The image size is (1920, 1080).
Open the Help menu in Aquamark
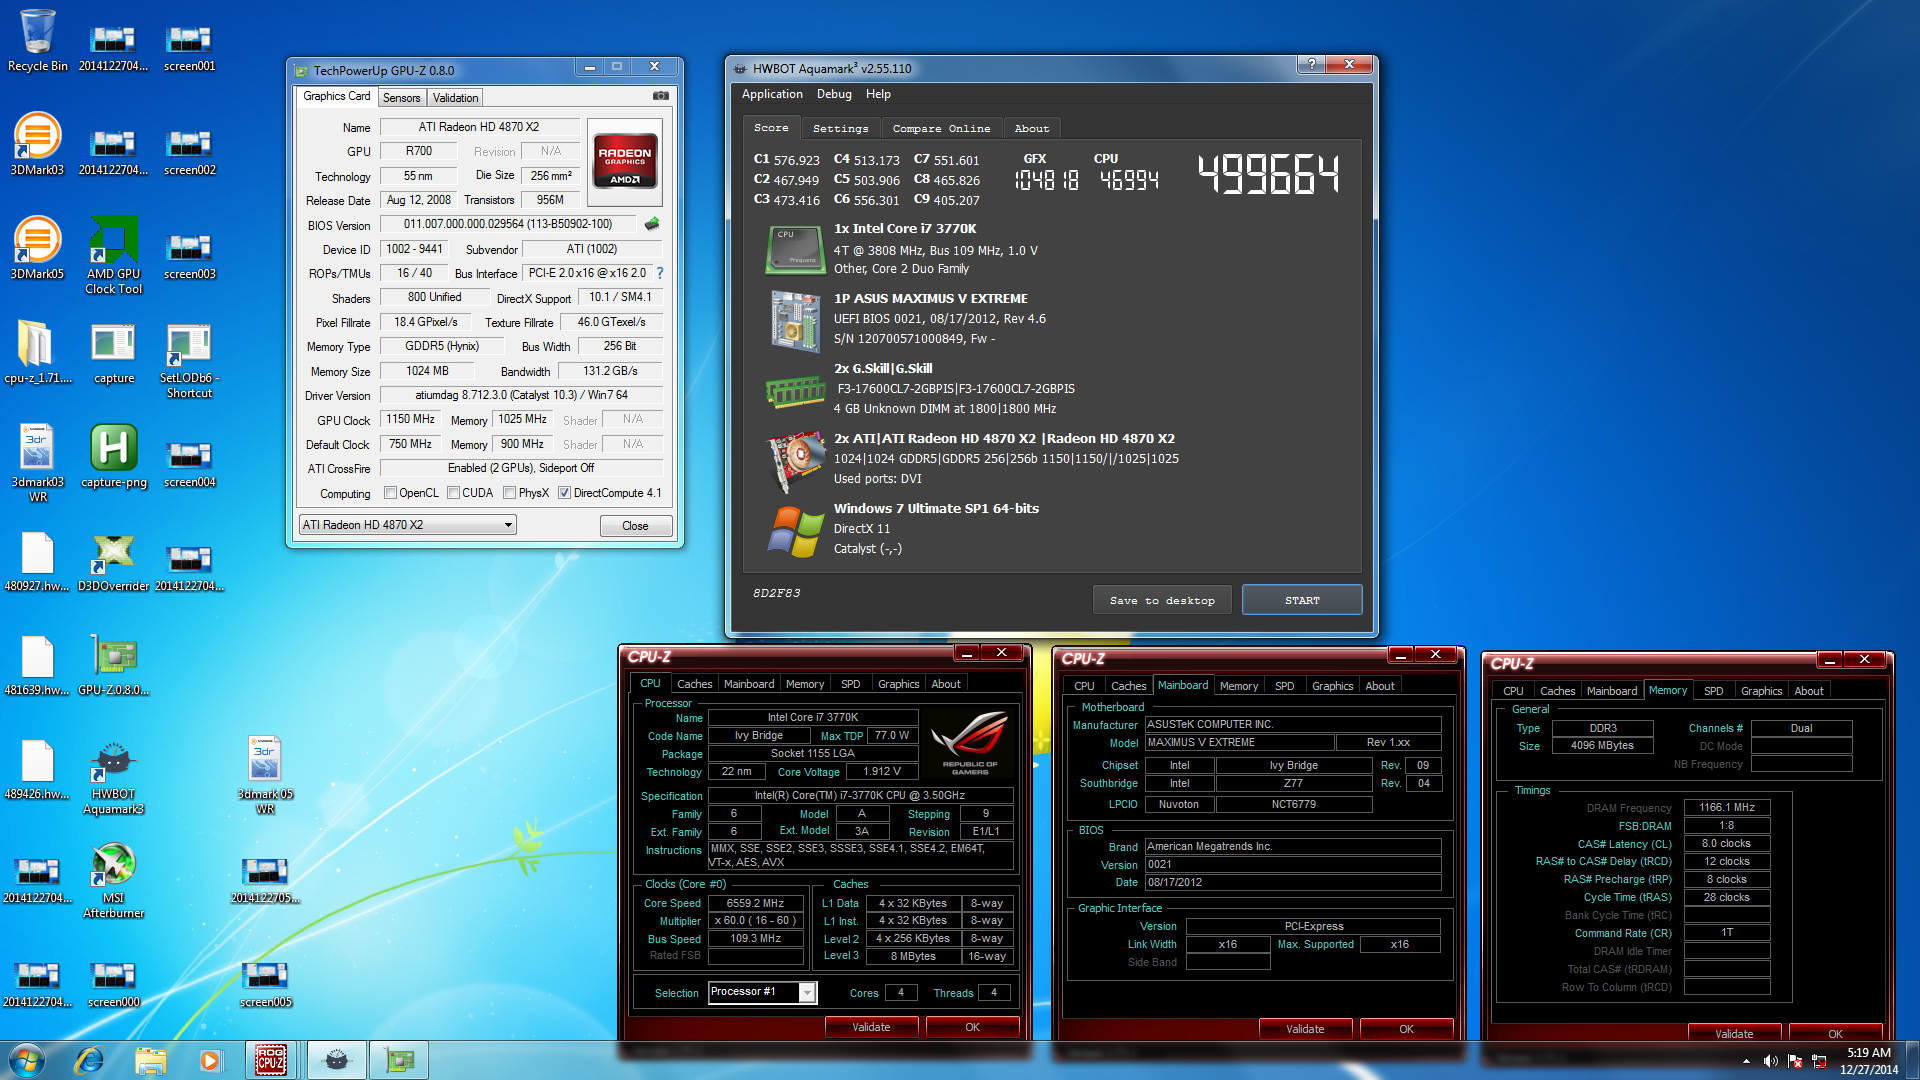[x=878, y=94]
